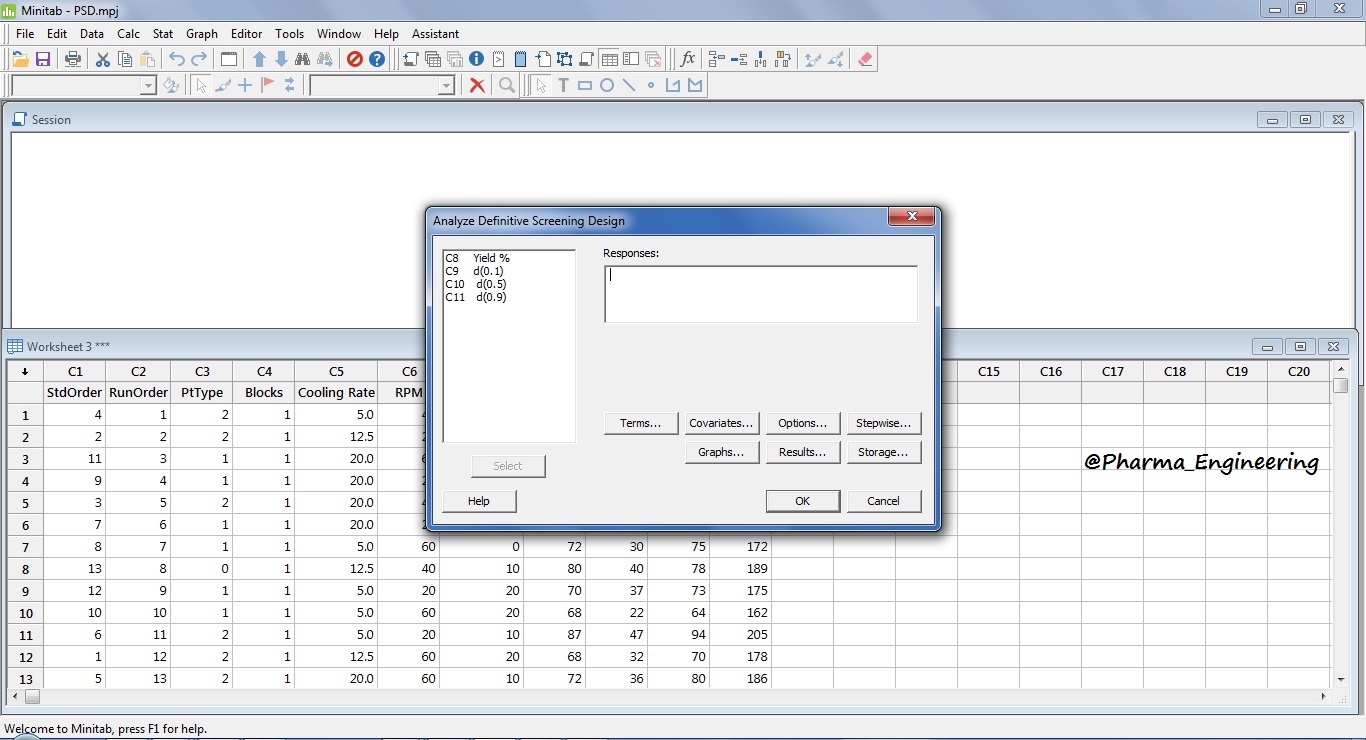
Task: Open the Calculator fx tool
Action: (x=687, y=59)
